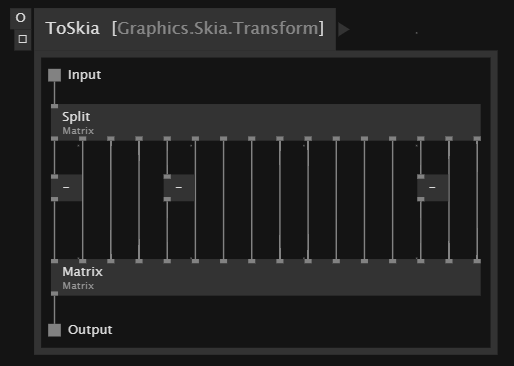Image resolution: width=514 pixels, height=366 pixels.
Task: Click the leftmost minus node
Action: coord(66,188)
